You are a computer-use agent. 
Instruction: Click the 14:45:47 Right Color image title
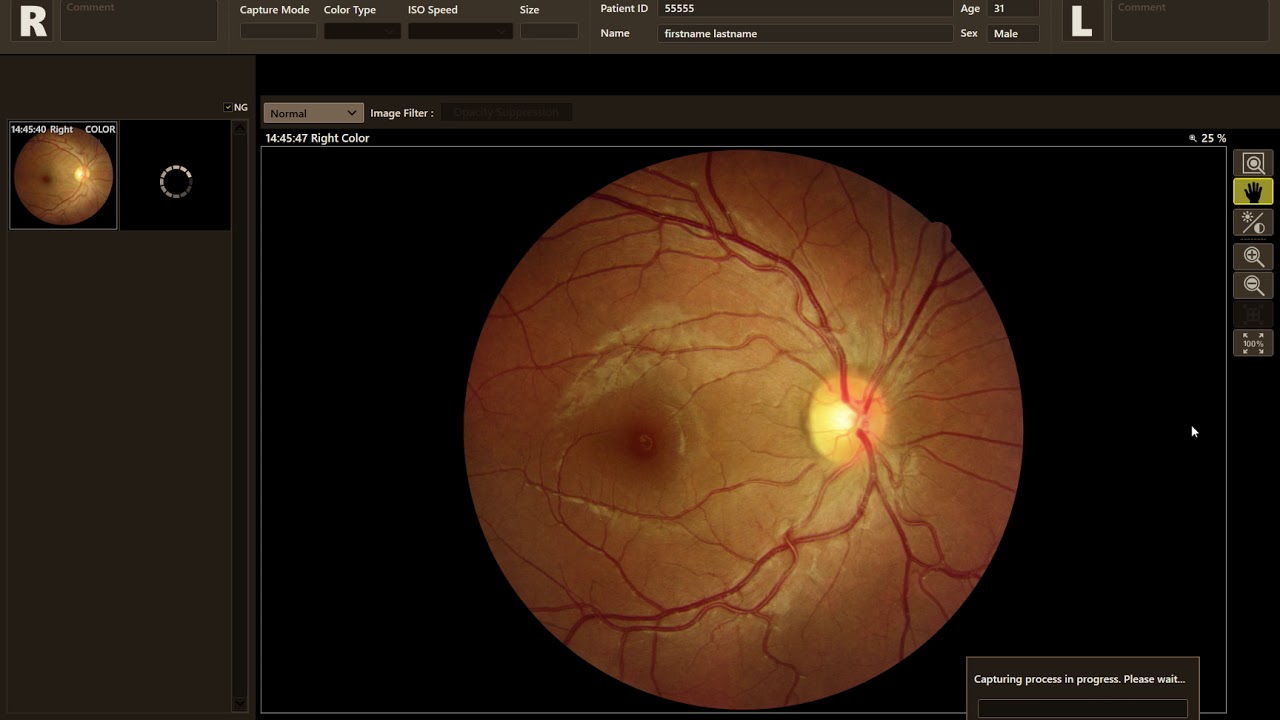point(317,138)
